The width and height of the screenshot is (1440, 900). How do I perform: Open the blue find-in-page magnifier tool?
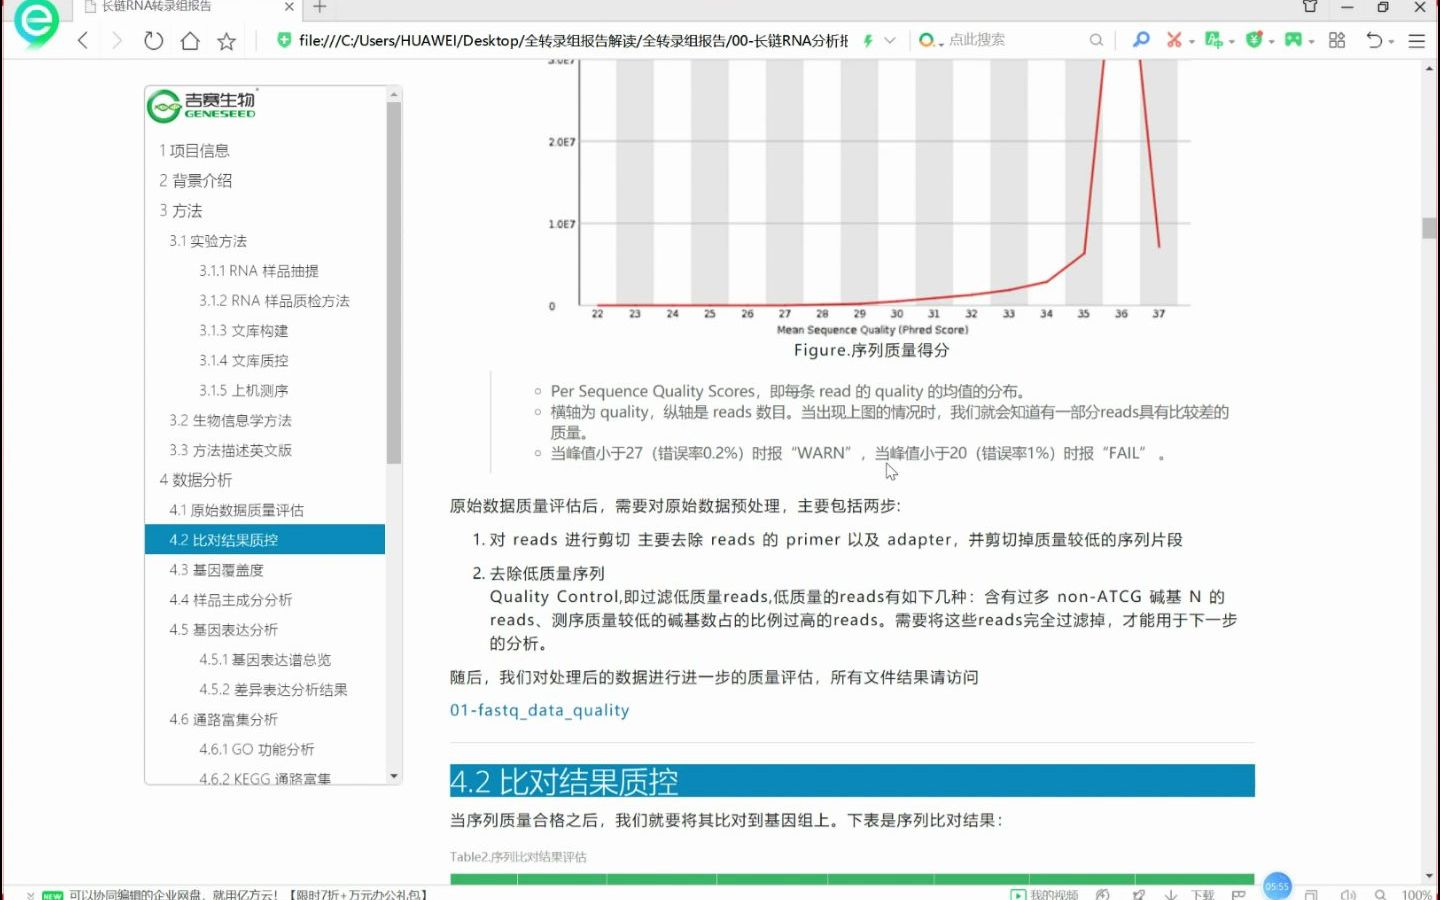tap(1141, 40)
